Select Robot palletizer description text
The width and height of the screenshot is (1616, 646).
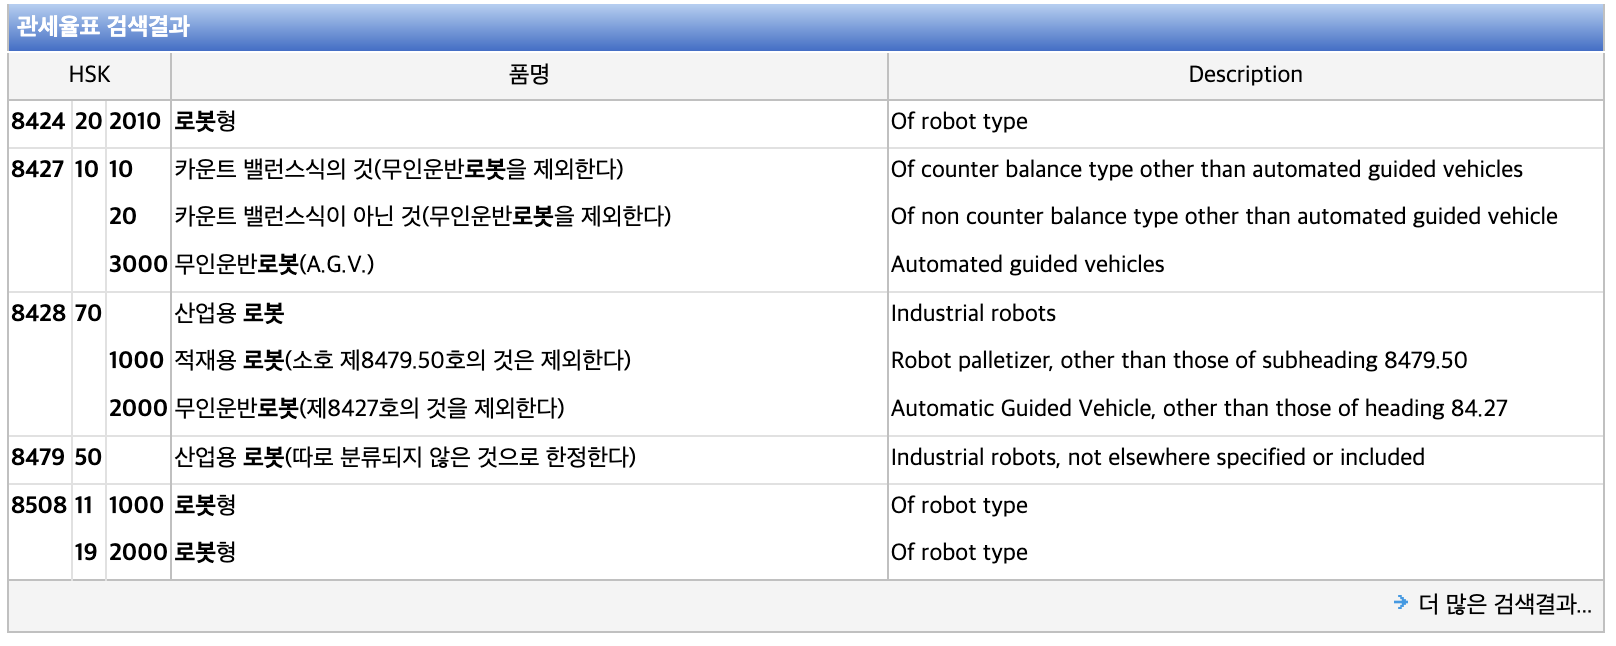1179,360
